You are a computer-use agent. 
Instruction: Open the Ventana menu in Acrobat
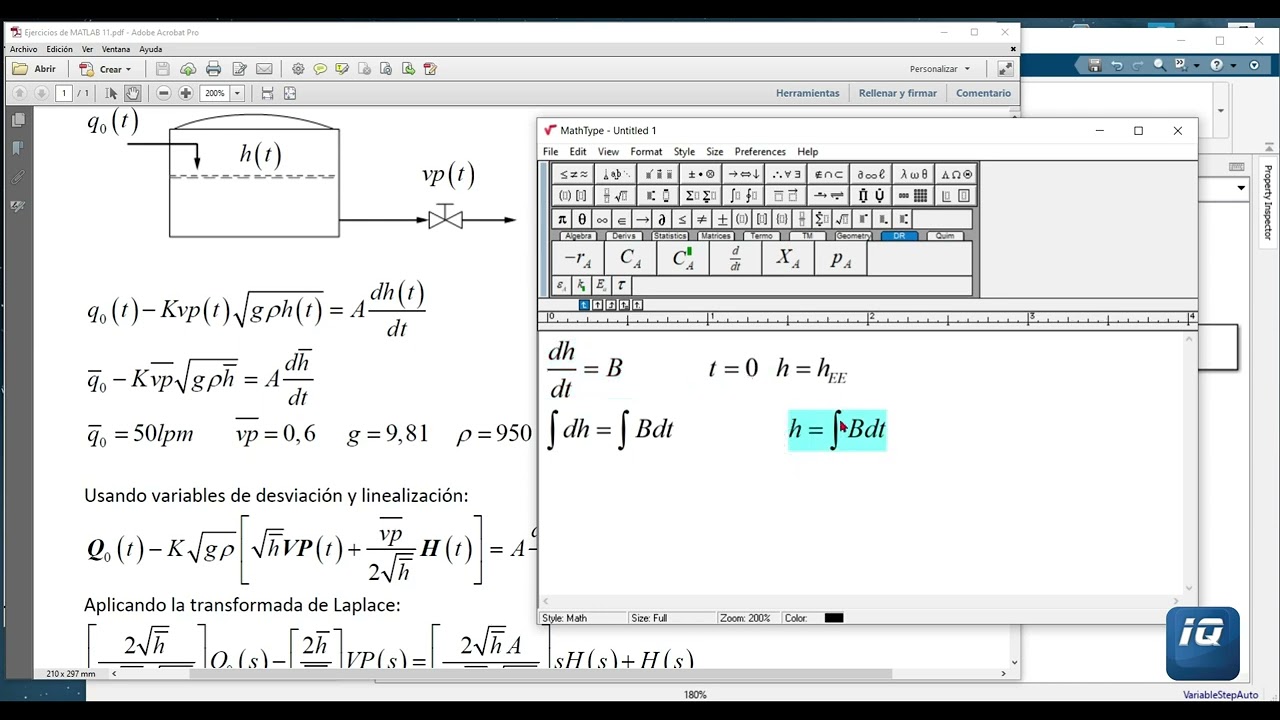(116, 49)
